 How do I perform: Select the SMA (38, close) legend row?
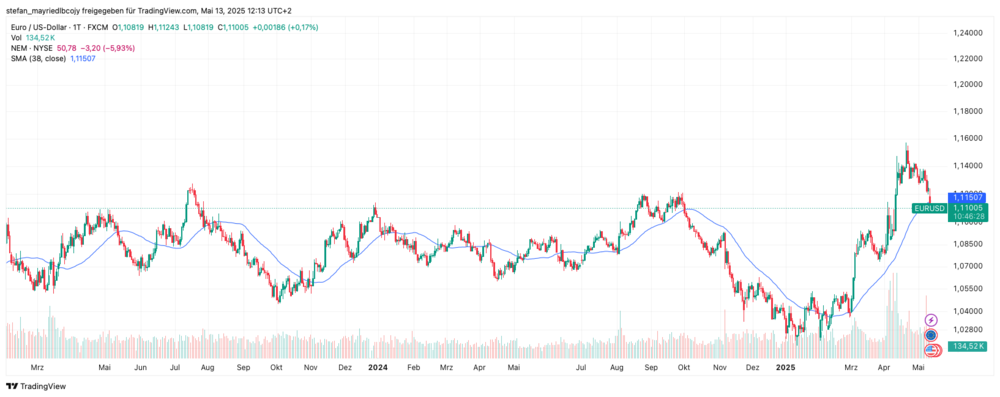[x=53, y=58]
